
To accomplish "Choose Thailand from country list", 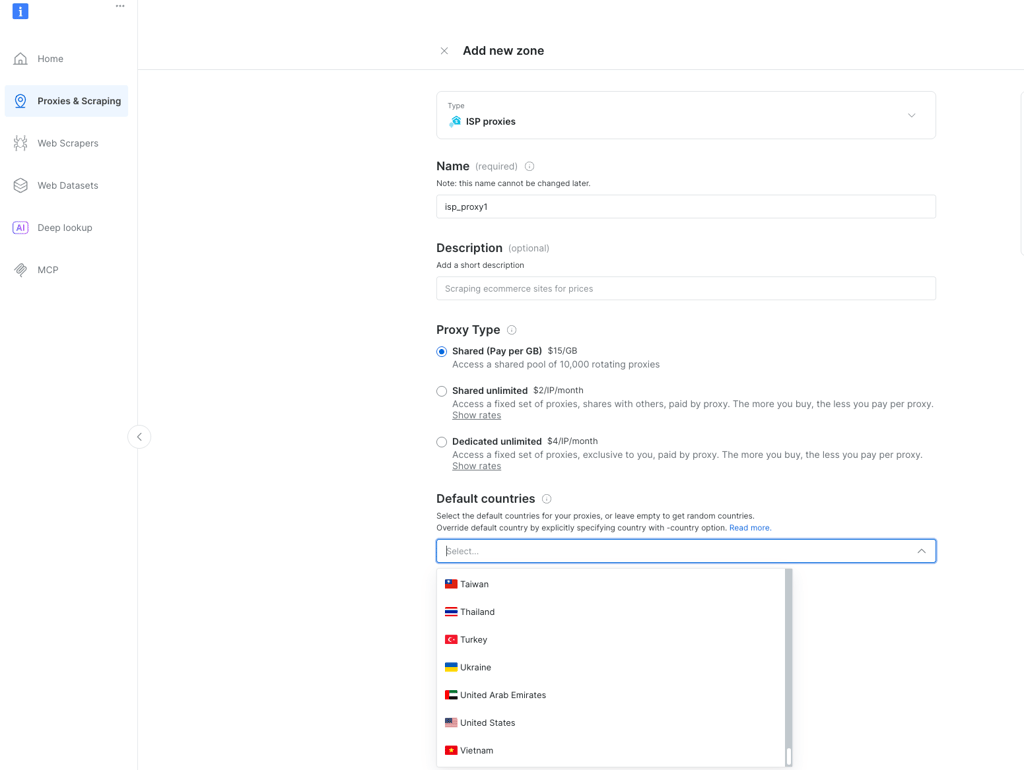I will point(611,612).
